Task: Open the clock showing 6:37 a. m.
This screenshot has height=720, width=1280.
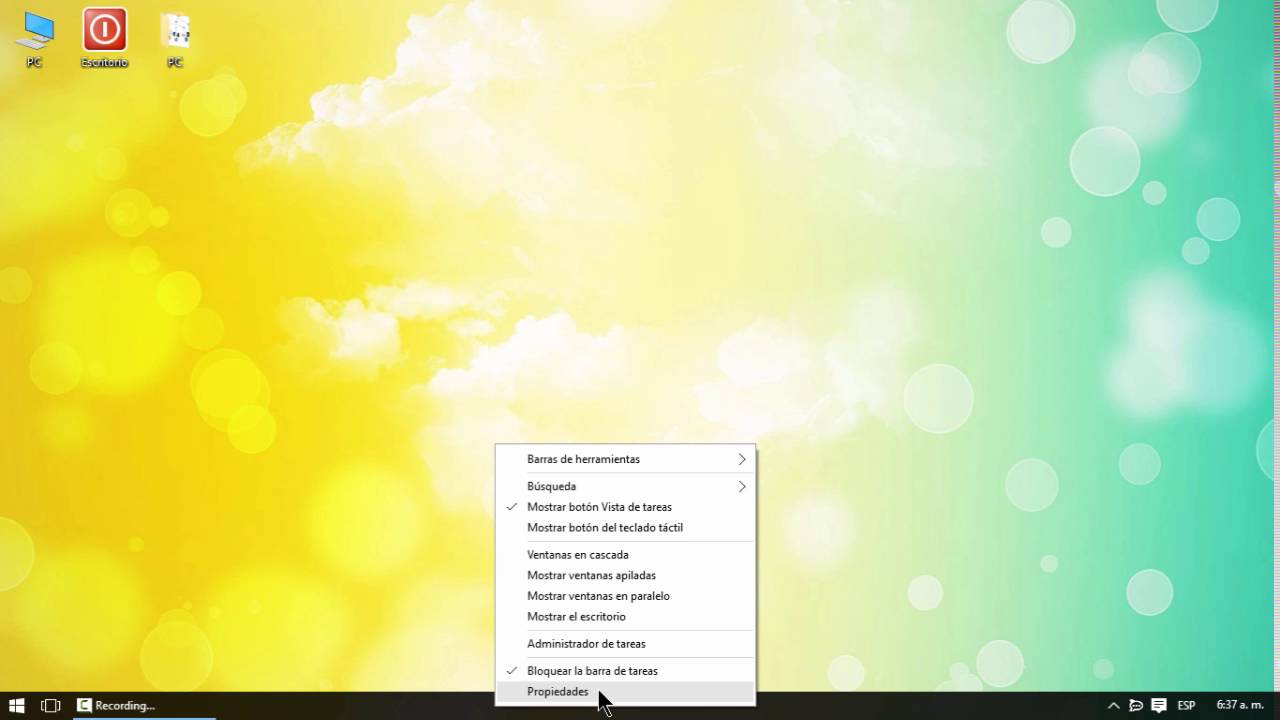Action: pos(1240,705)
